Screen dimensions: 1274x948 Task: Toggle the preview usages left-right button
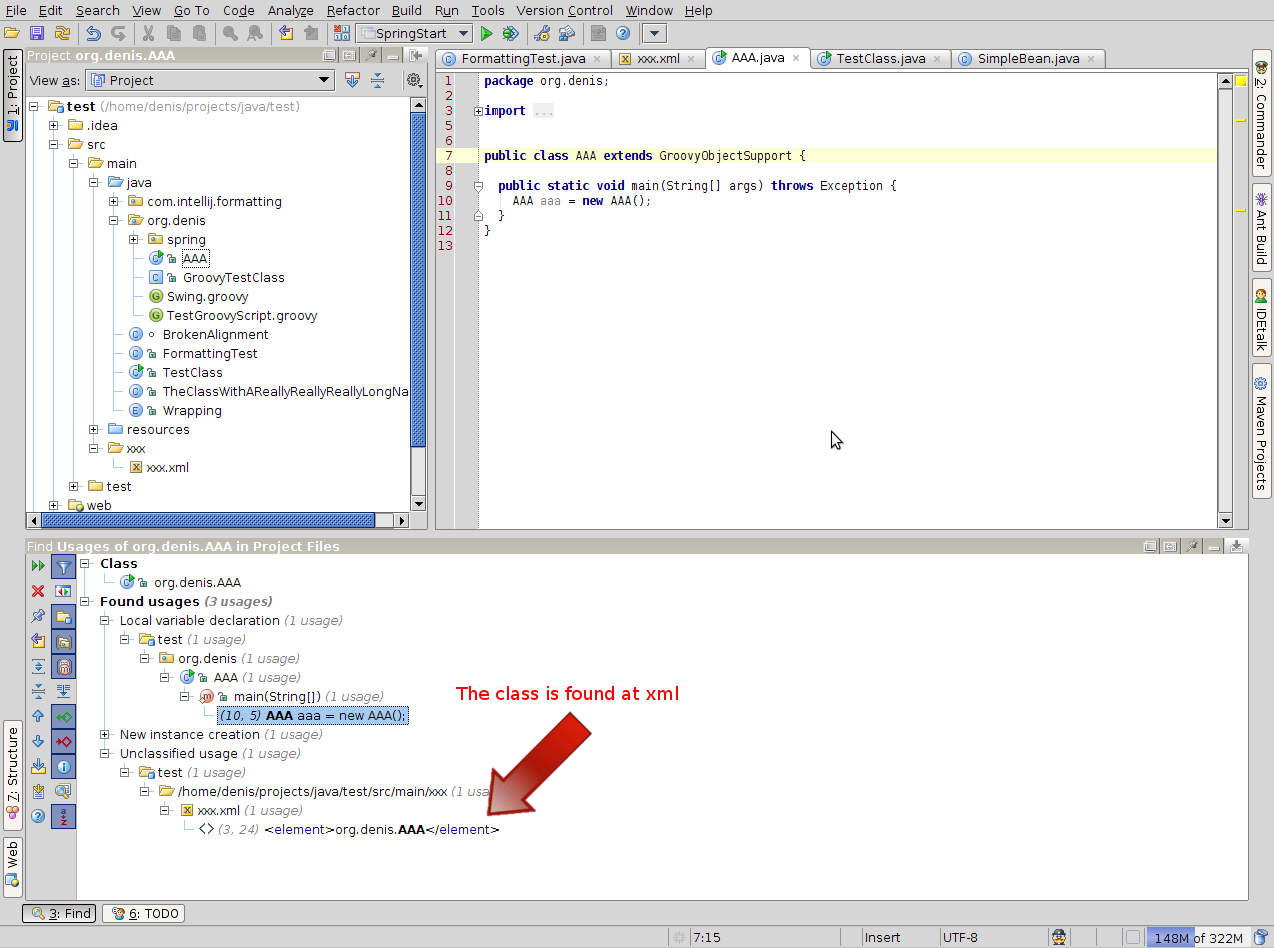click(x=64, y=591)
